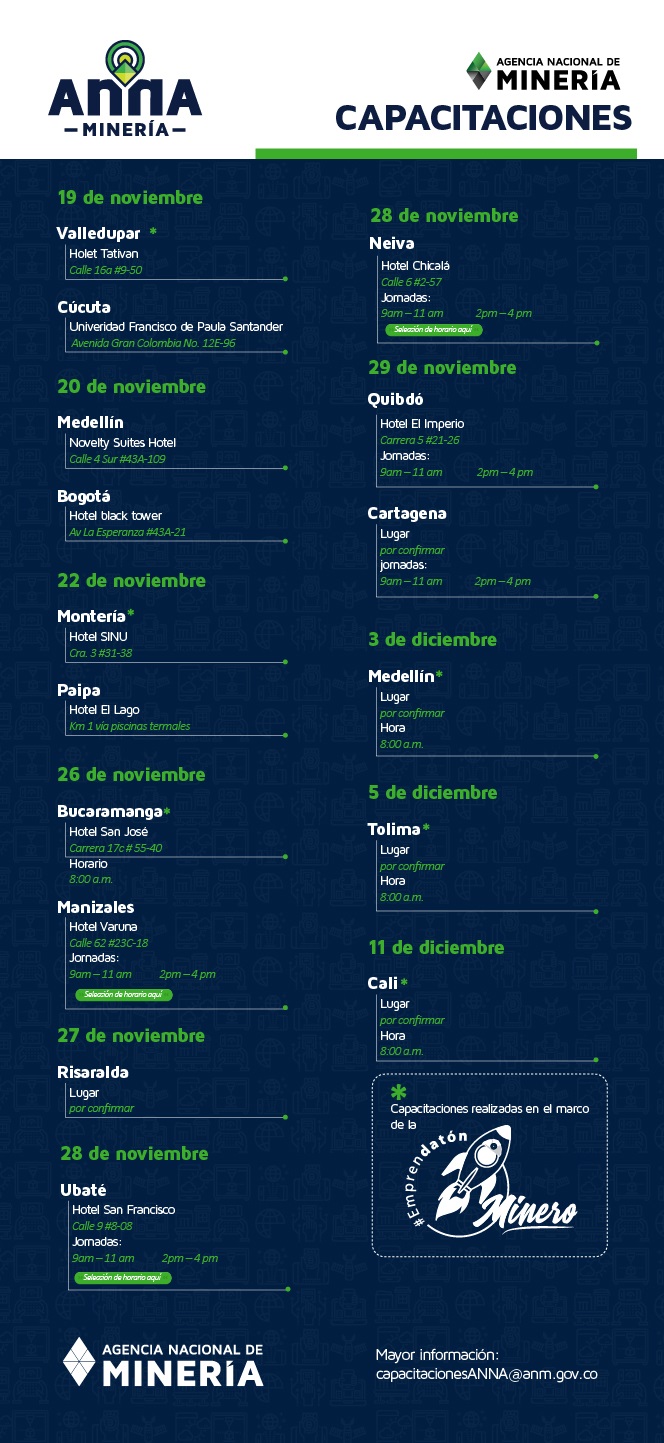Click the asterisk next to Valledupar
Screen dimensions: 664x1443
point(153,232)
